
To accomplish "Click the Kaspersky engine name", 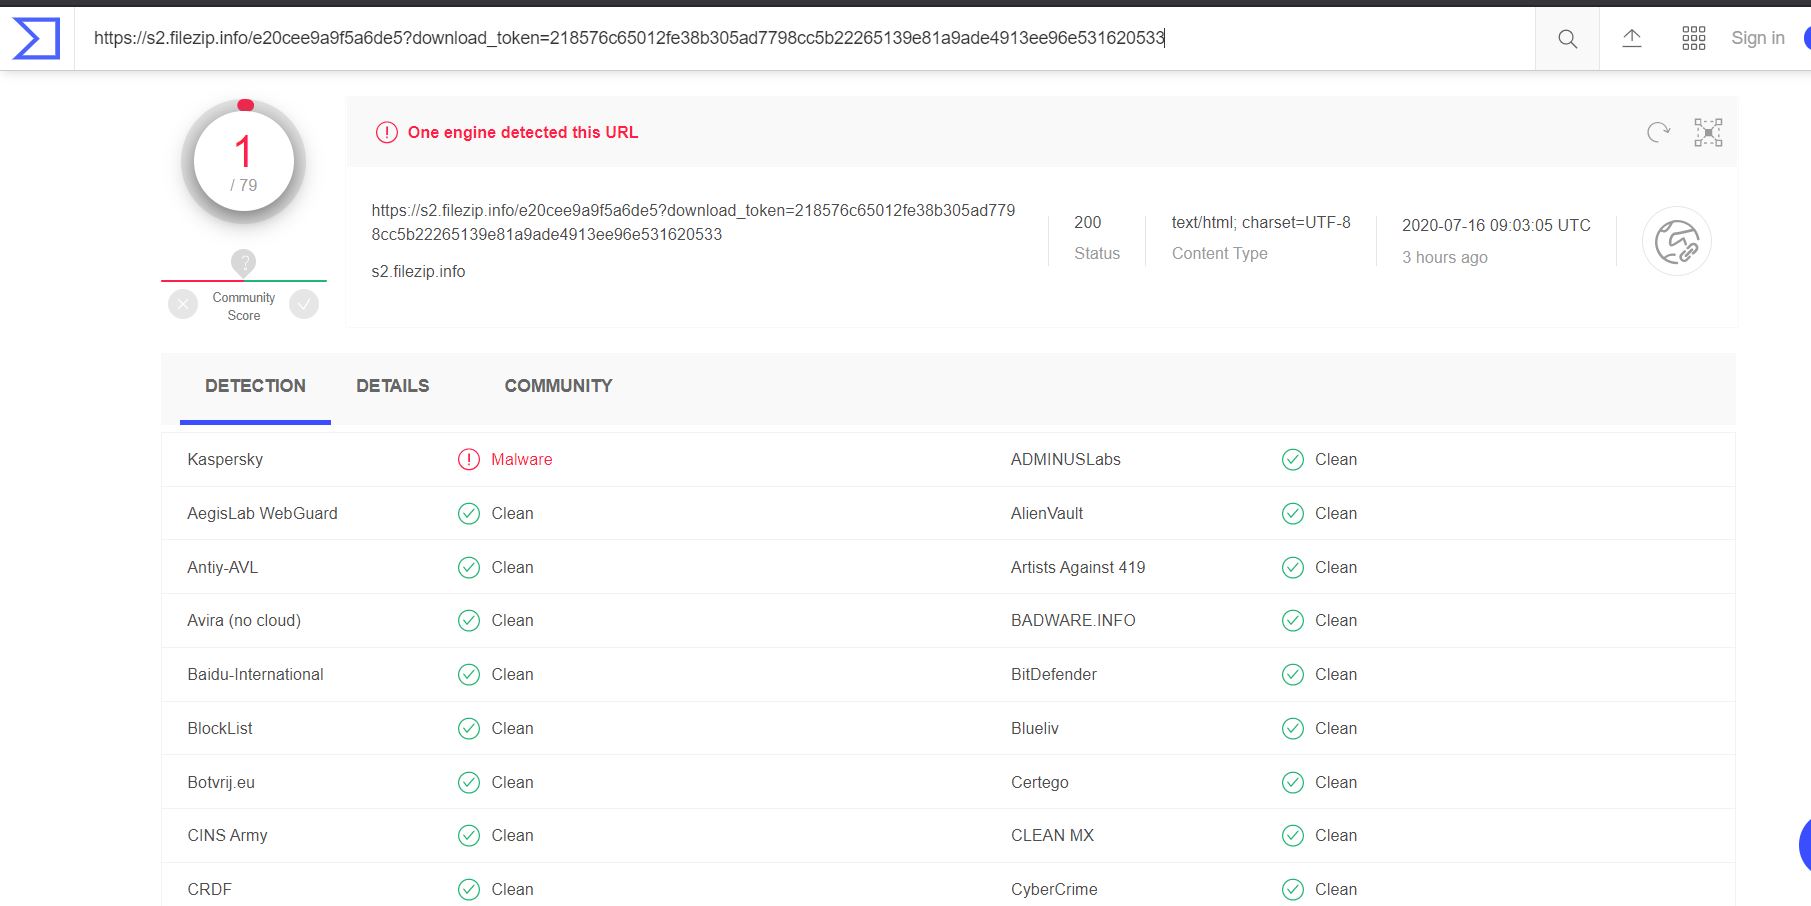I will [x=225, y=459].
